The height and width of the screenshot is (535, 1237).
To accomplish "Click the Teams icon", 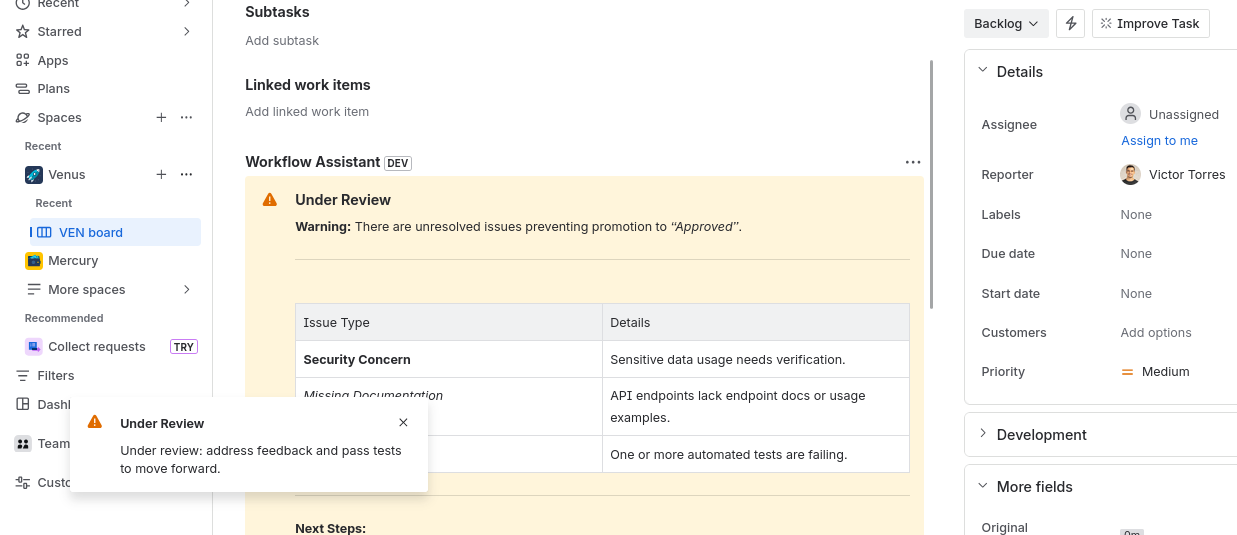I will coord(23,444).
